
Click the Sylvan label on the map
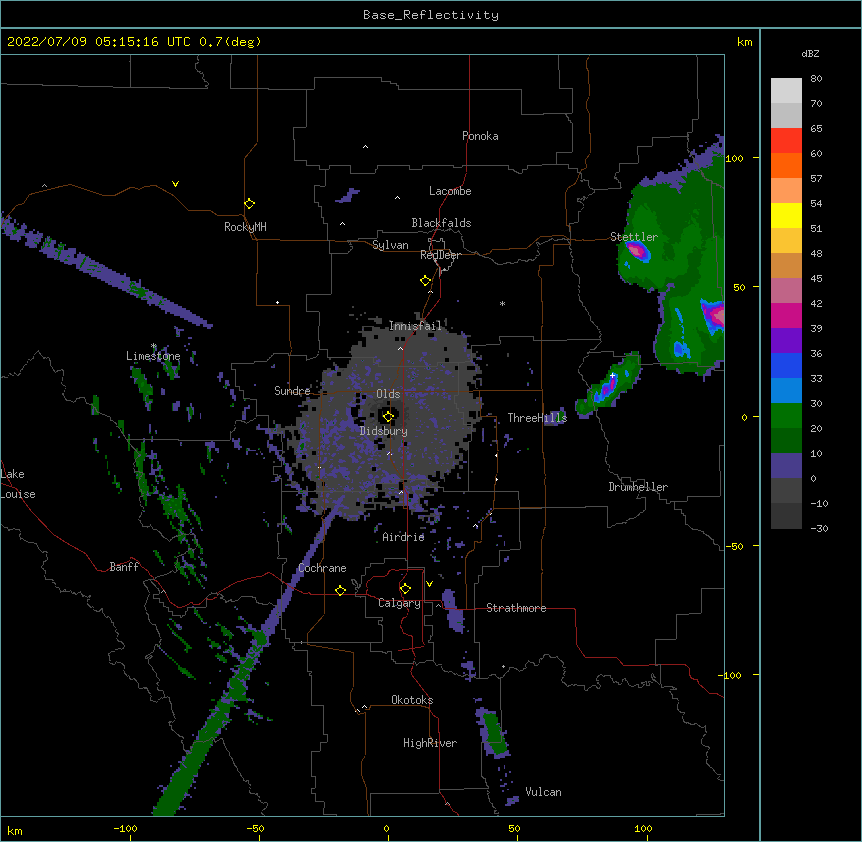[390, 245]
